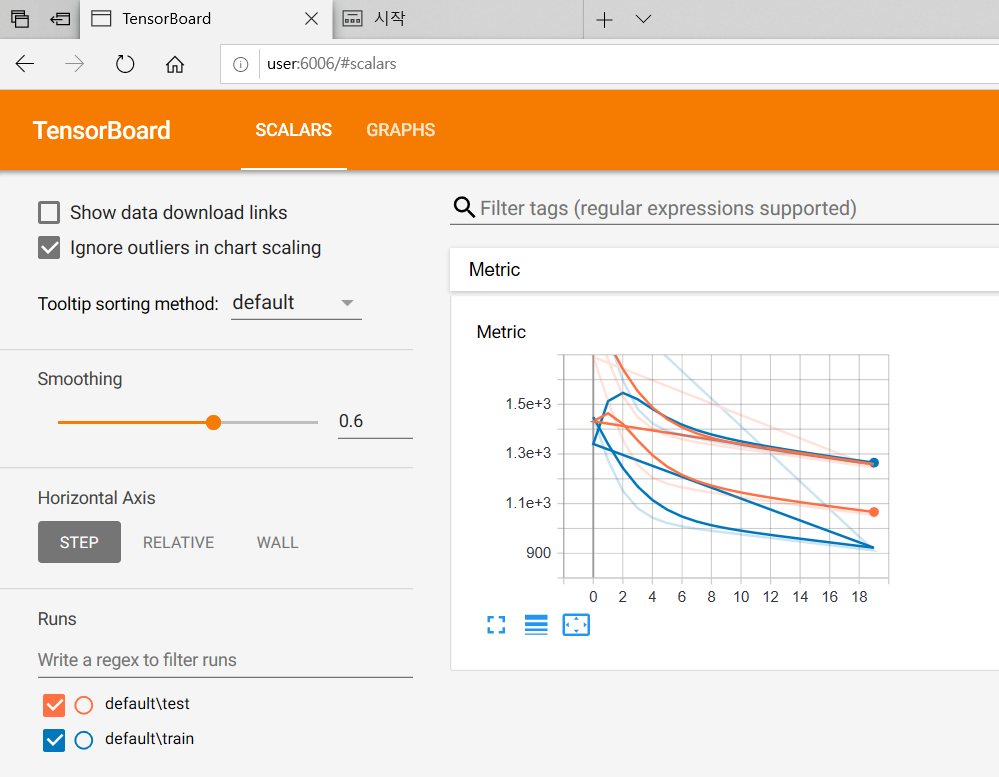Show tabs you've set aside
999x777 pixels.
point(20,19)
